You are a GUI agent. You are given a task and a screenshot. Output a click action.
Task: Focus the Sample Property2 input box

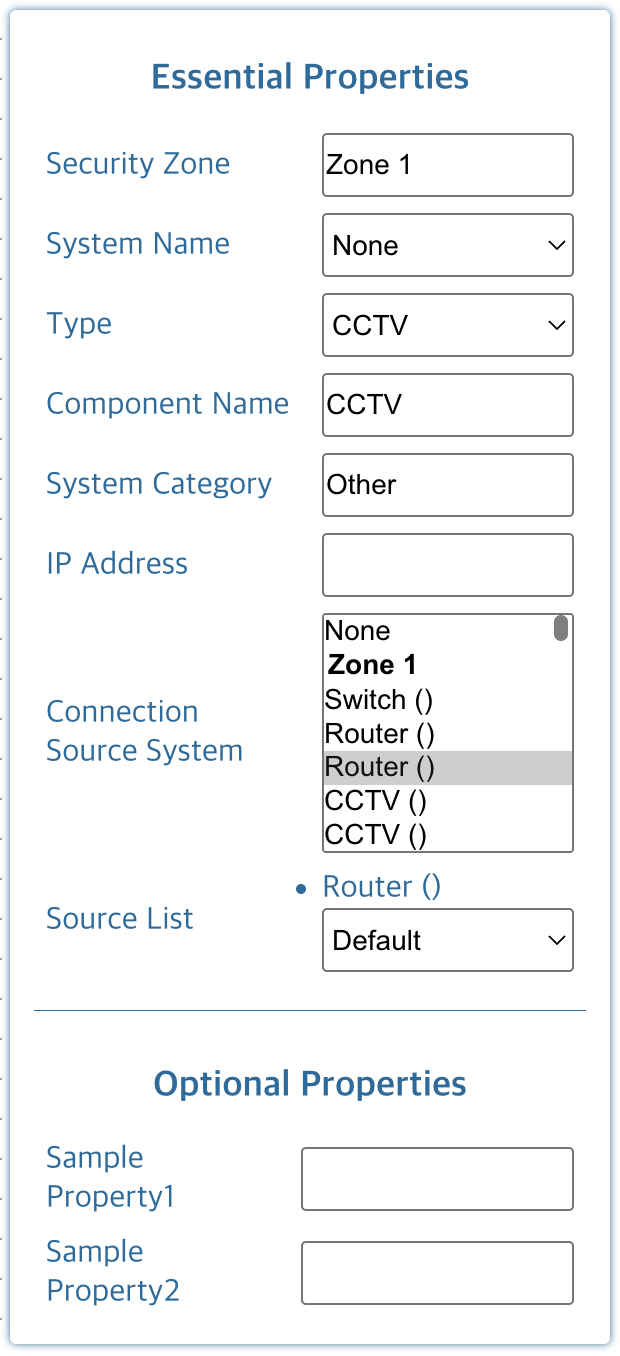point(437,1273)
